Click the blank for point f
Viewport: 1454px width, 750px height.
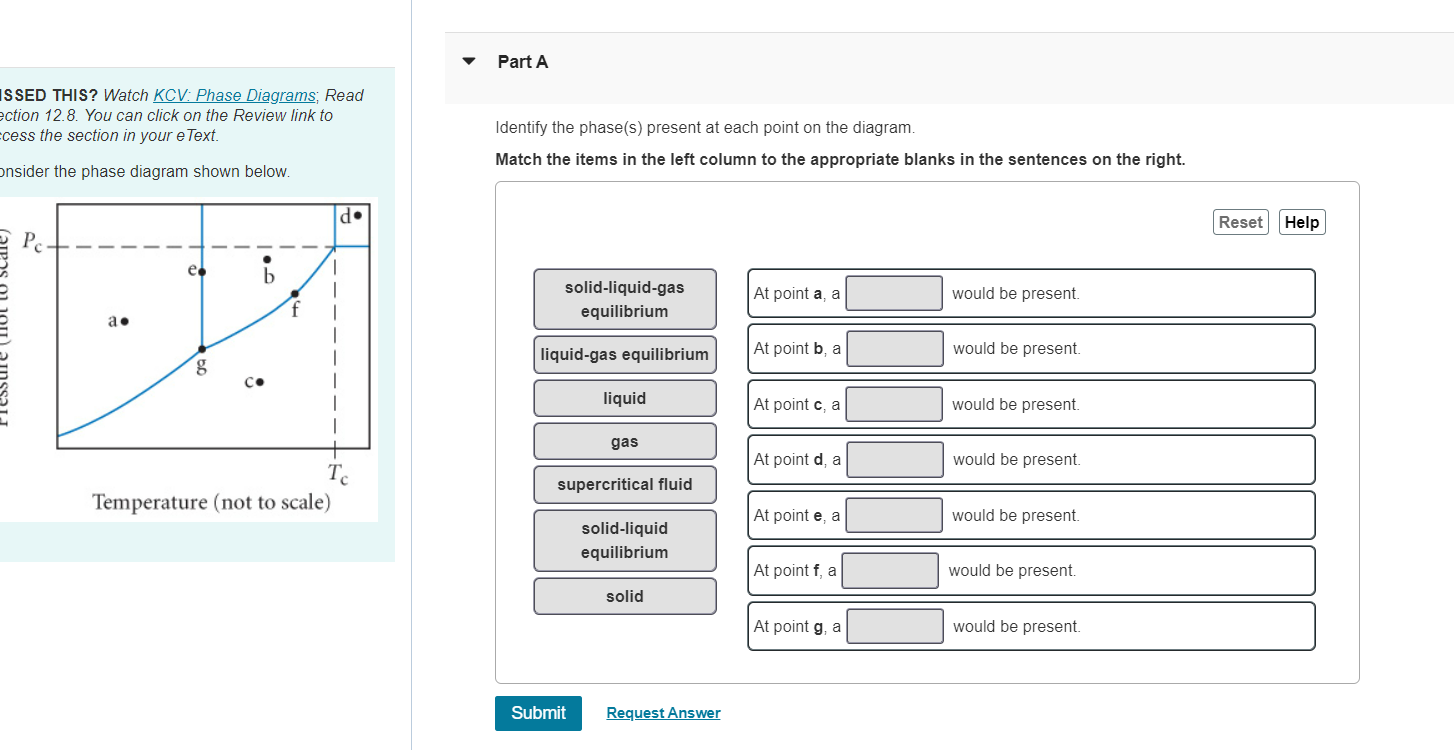coord(890,570)
